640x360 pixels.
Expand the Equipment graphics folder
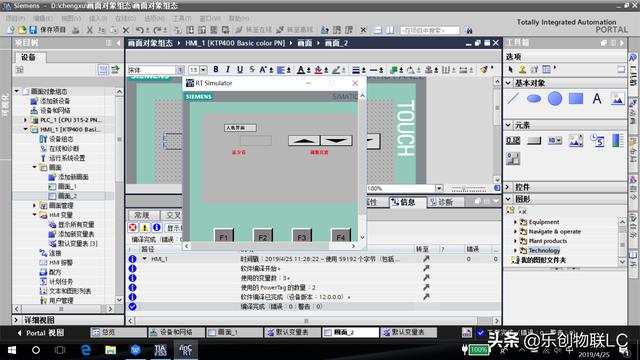pyautogui.click(x=515, y=222)
